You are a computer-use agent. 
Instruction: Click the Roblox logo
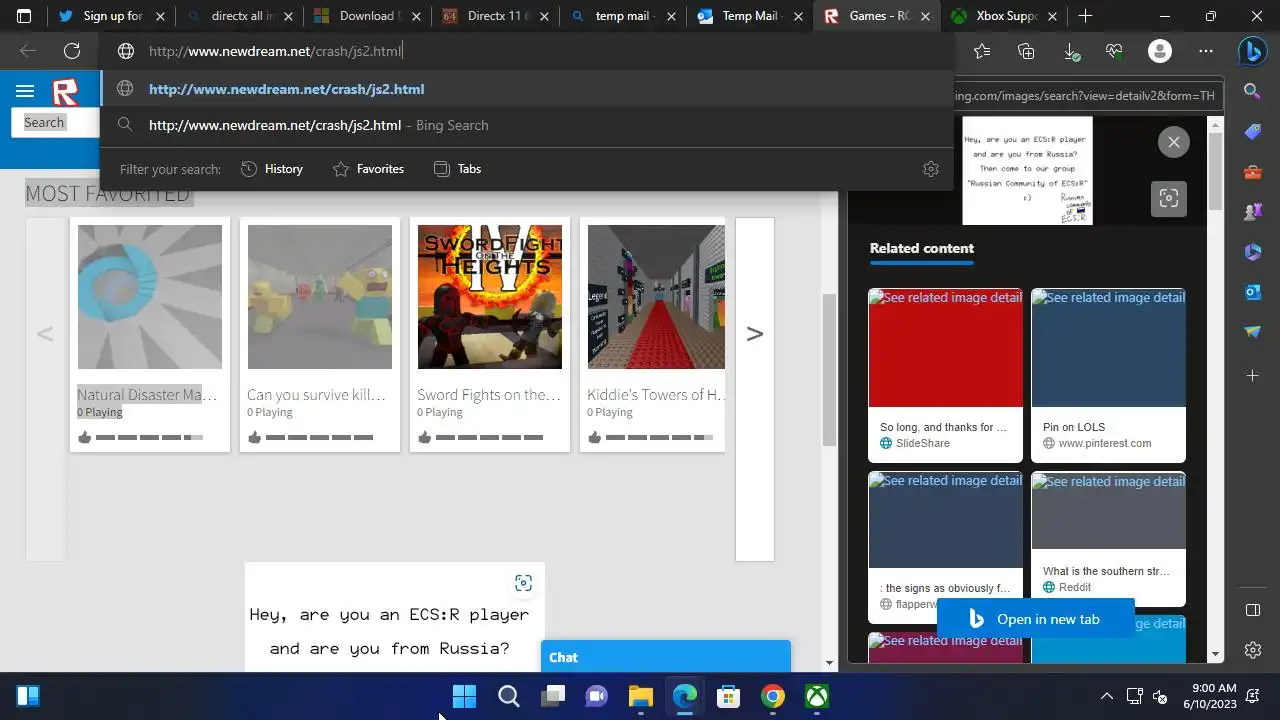(65, 93)
